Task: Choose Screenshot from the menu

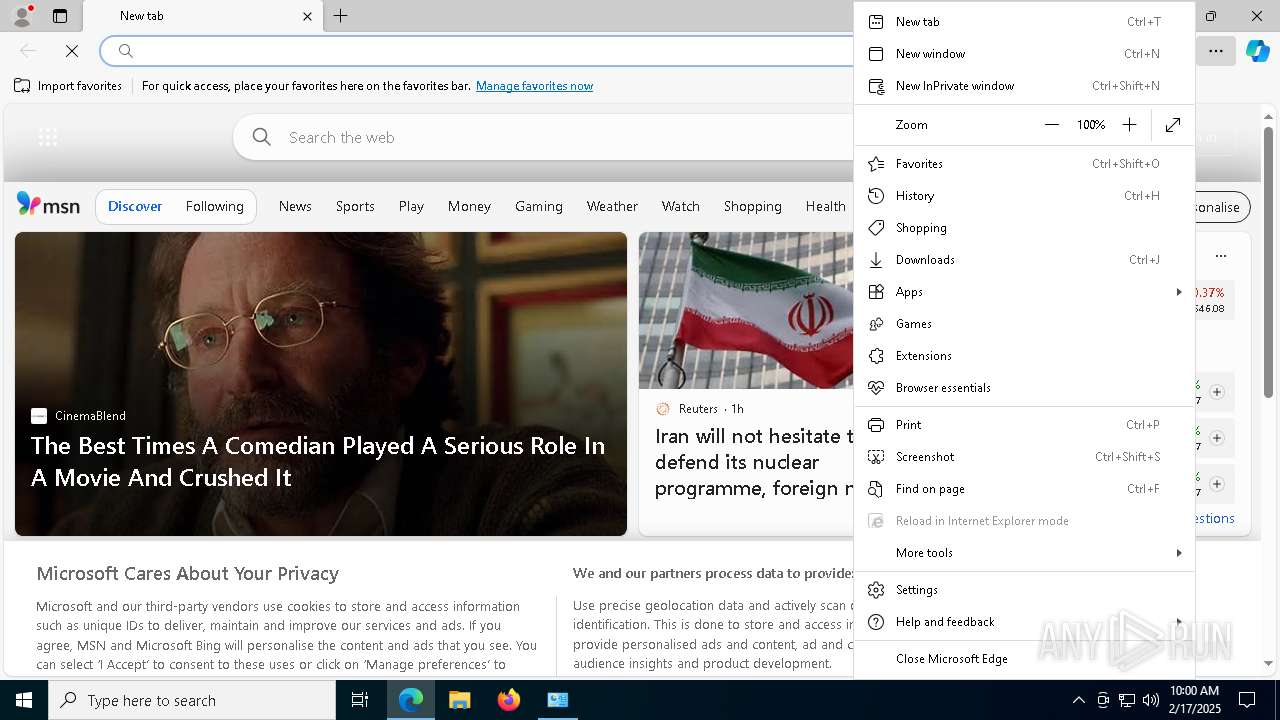Action: click(1024, 457)
